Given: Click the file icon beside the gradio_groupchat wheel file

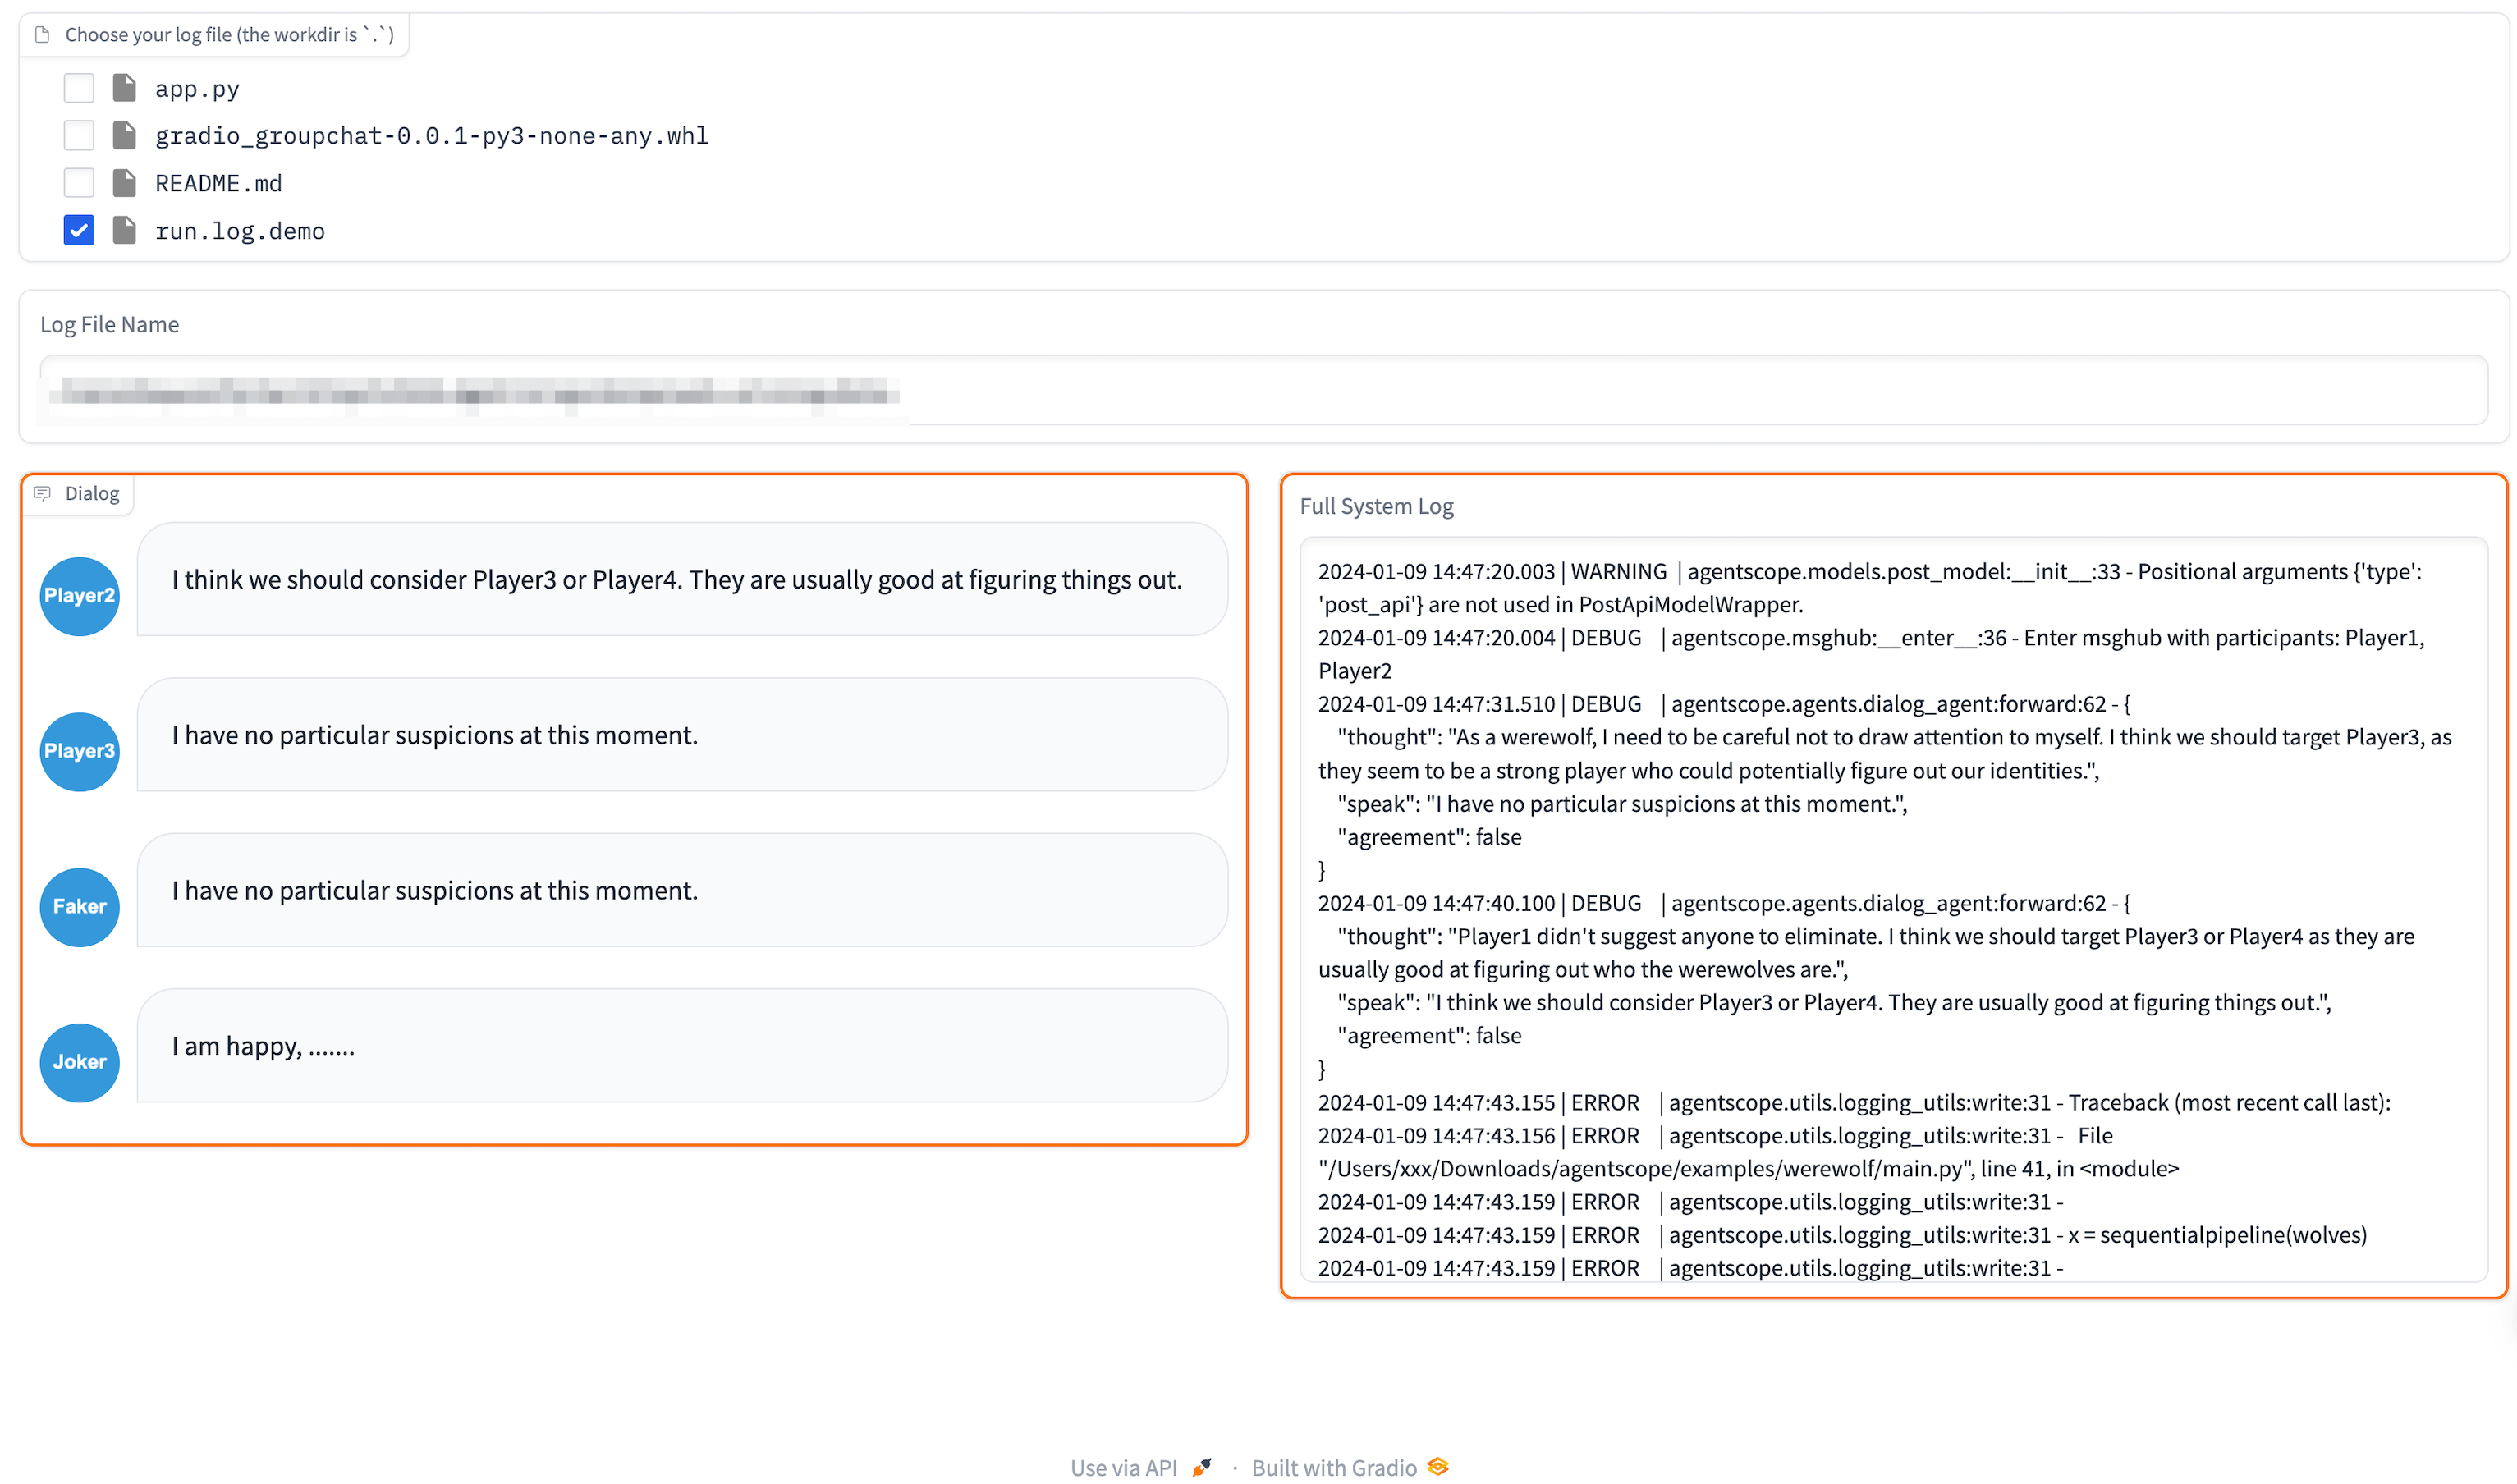Looking at the screenshot, I should point(124,135).
